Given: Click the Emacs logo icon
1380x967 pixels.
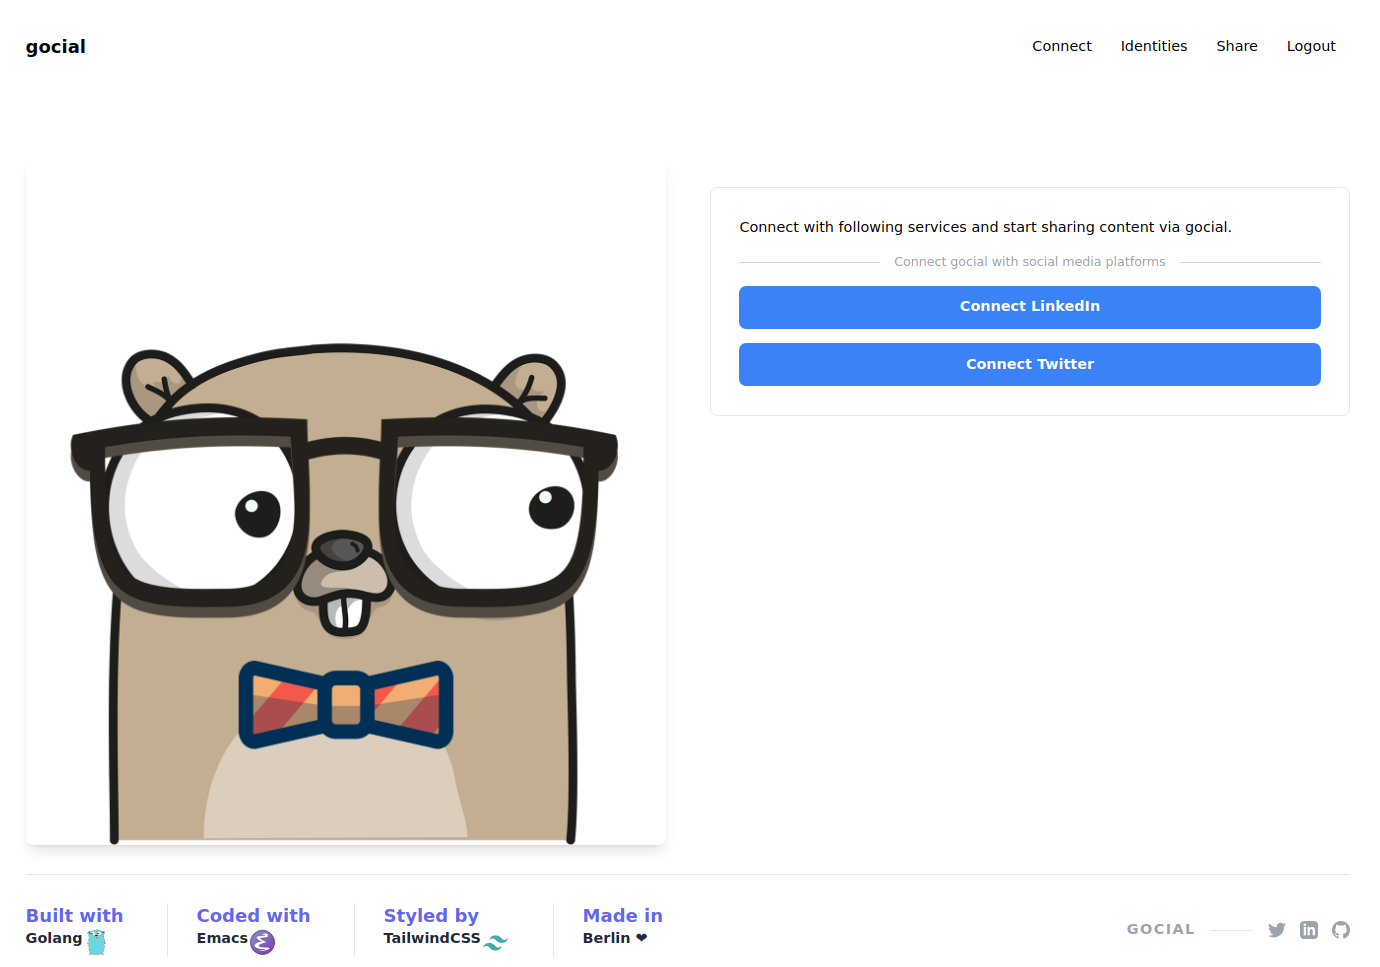Looking at the screenshot, I should pyautogui.click(x=262, y=942).
